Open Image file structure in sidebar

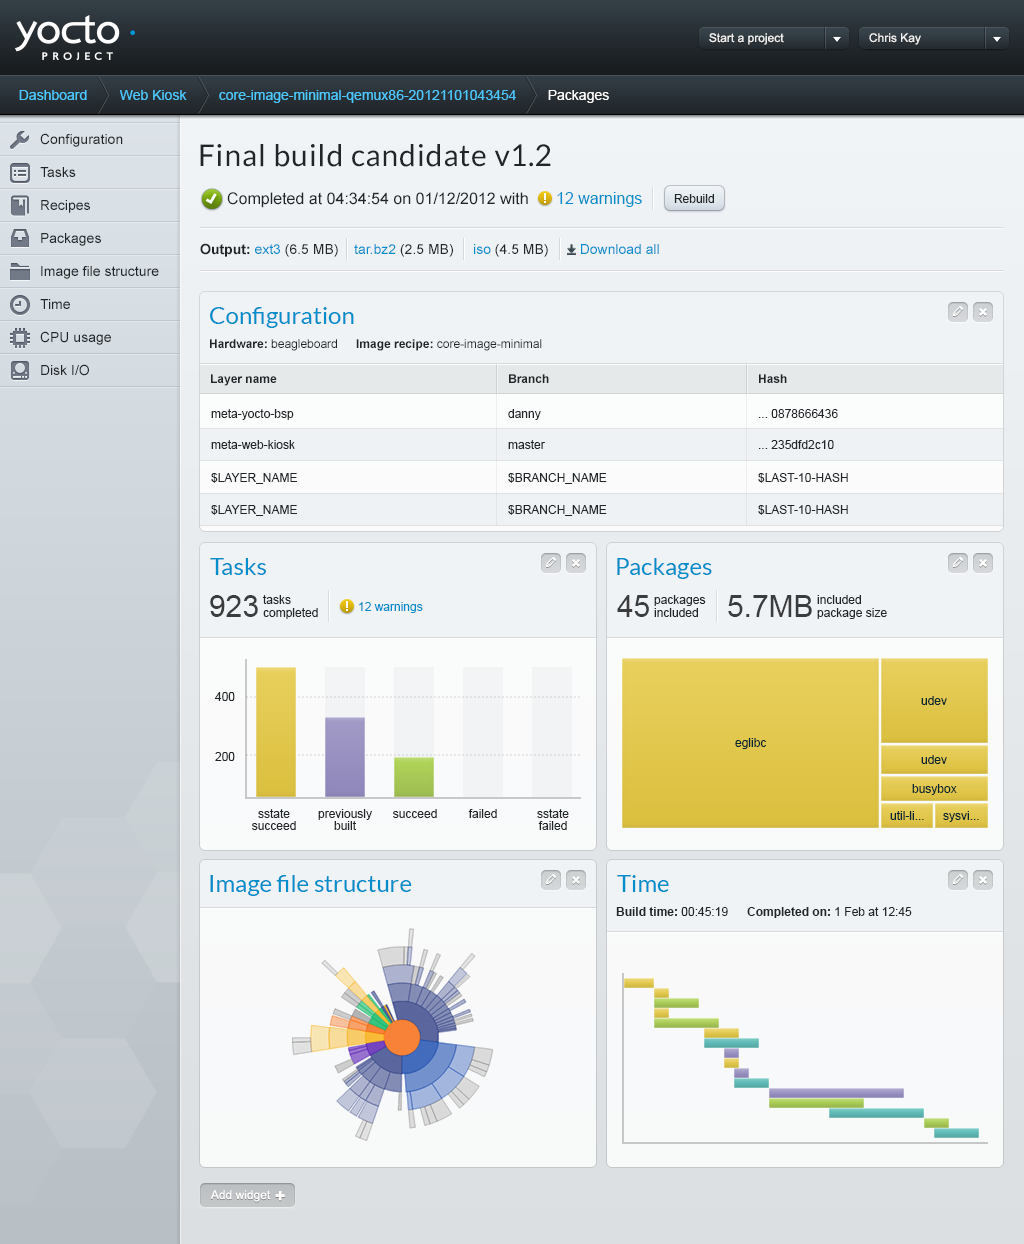(99, 271)
